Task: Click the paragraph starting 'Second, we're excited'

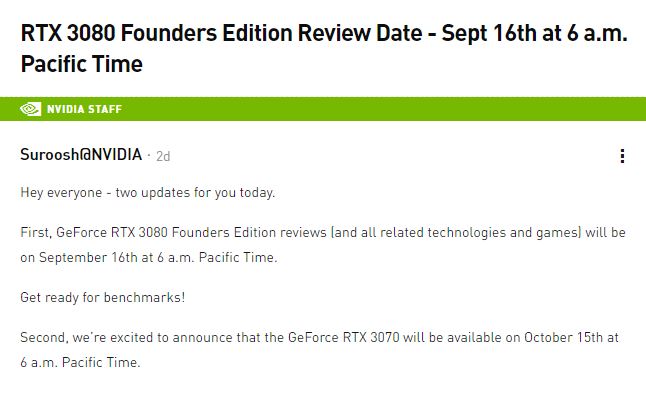Action: [x=319, y=350]
